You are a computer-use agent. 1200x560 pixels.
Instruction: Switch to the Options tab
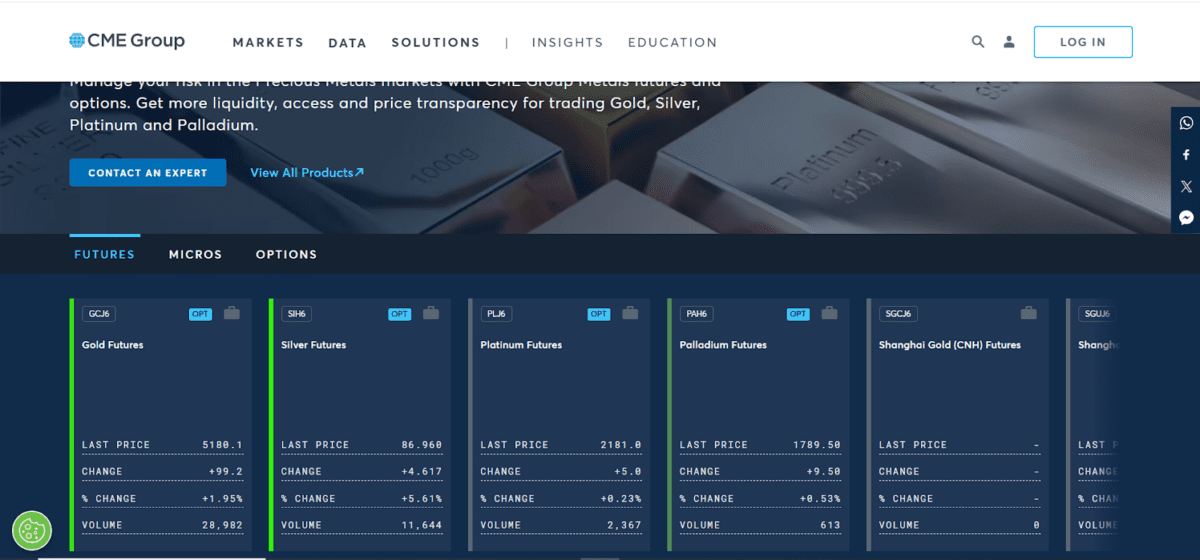[x=286, y=255]
